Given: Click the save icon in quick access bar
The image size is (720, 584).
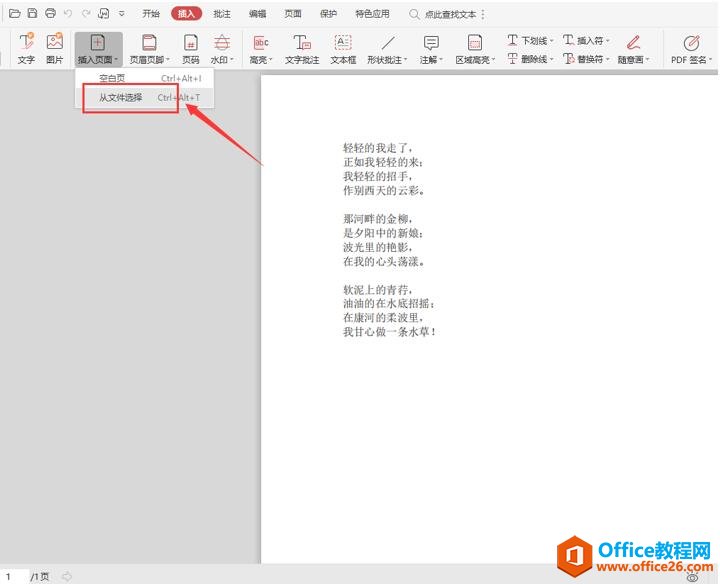Looking at the screenshot, I should click(32, 14).
